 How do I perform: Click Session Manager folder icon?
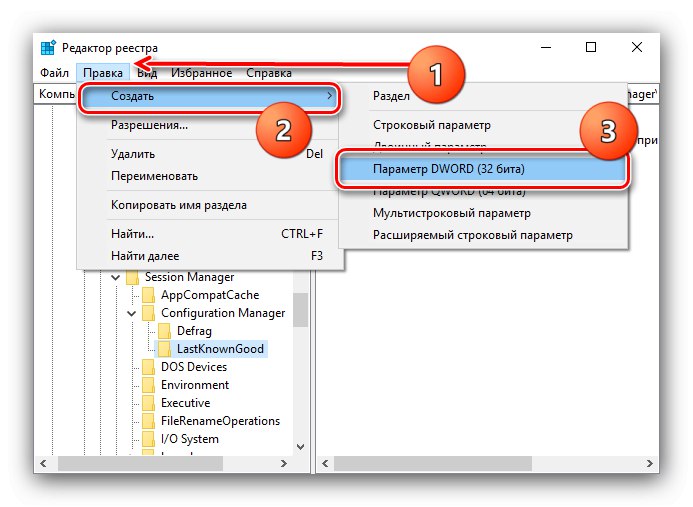click(133, 277)
